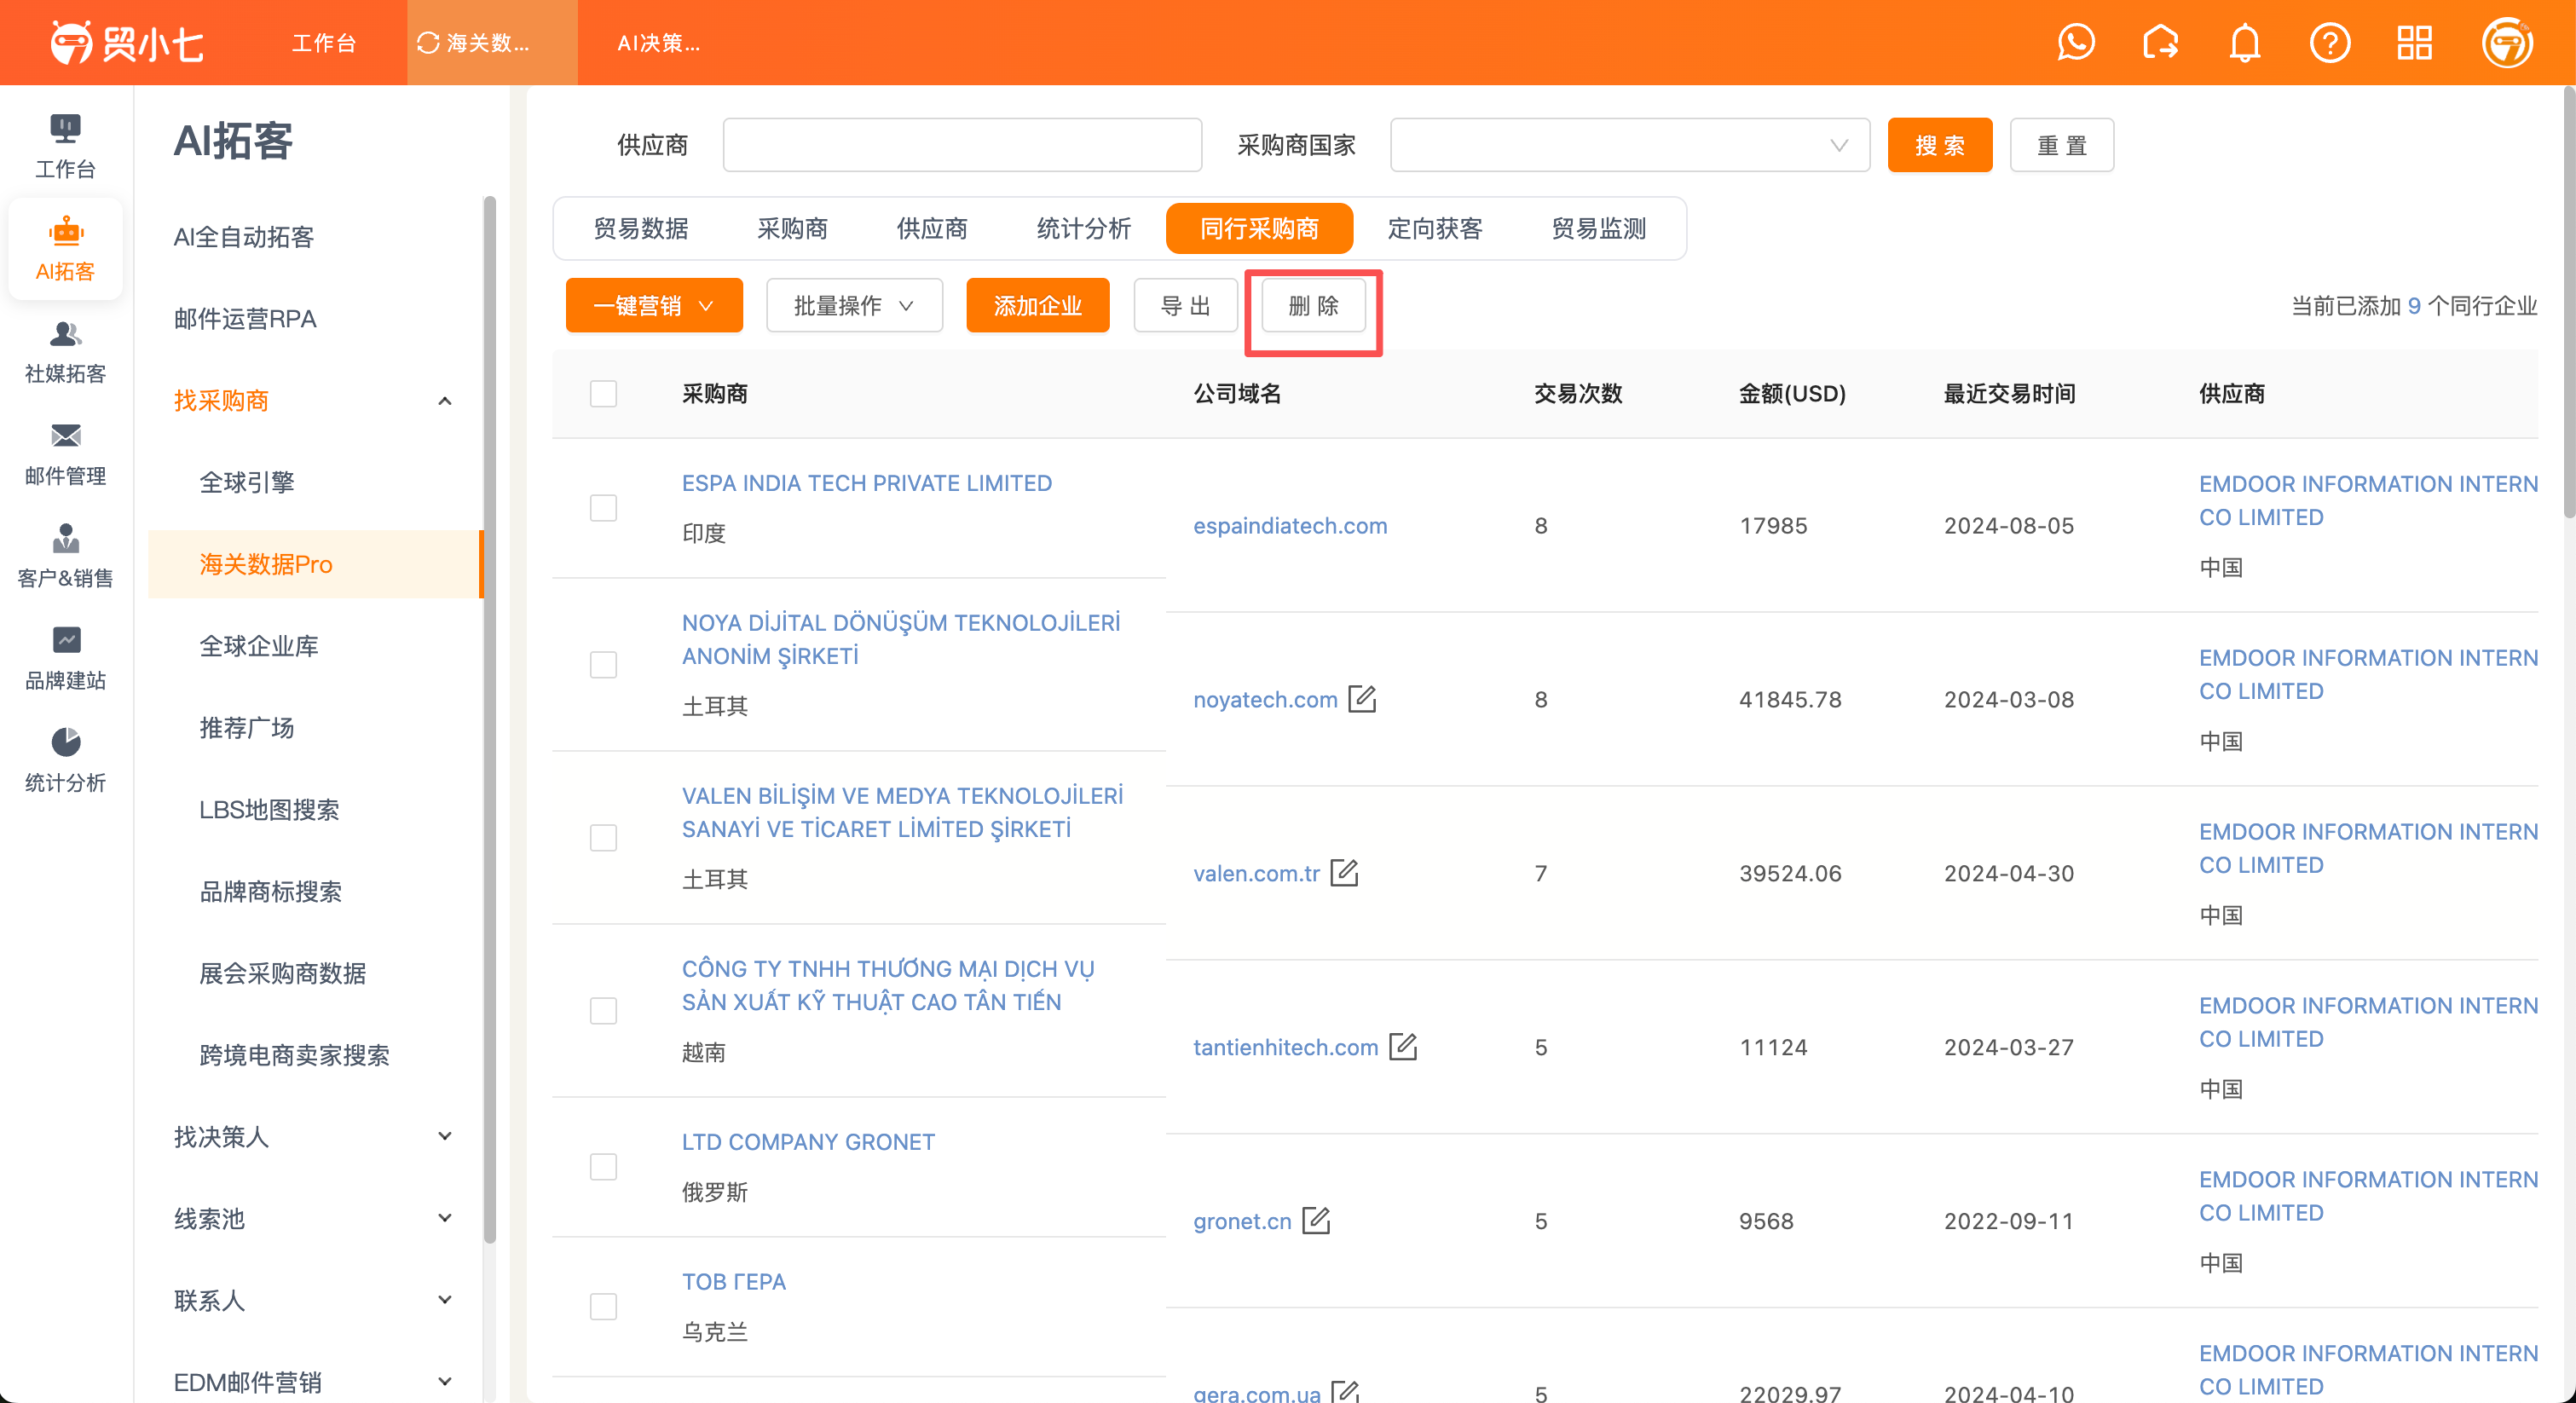The height and width of the screenshot is (1403, 2576).
Task: Open the apps grid icon
Action: [2414, 42]
